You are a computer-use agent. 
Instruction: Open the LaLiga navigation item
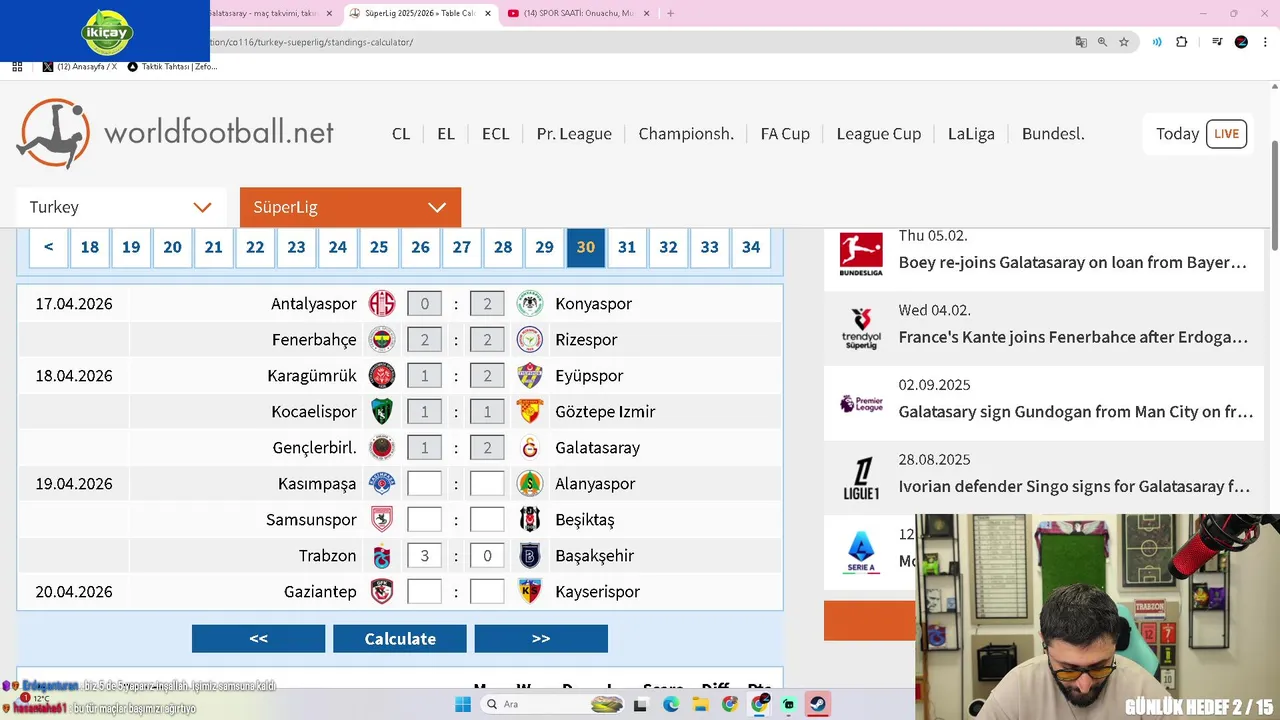click(971, 133)
